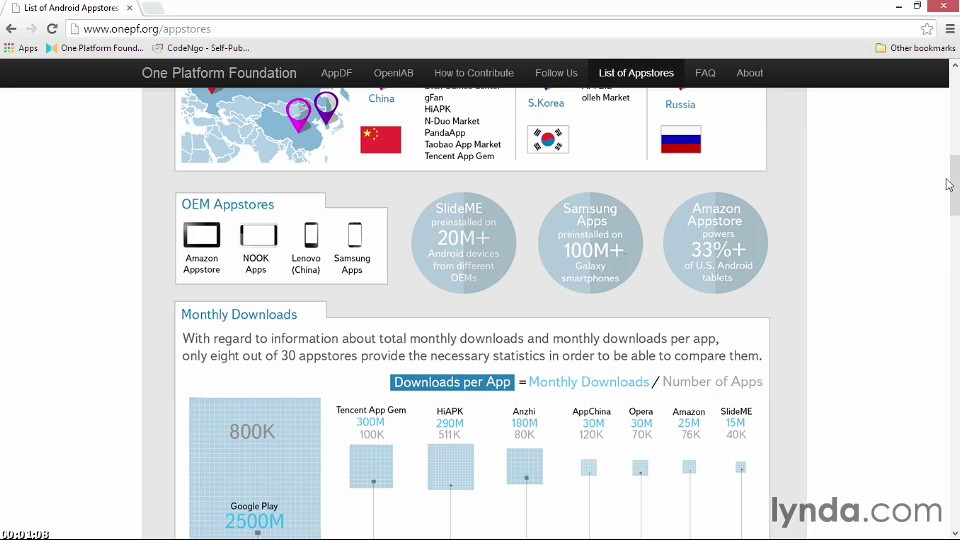This screenshot has width=960, height=540.
Task: Click the HiAPK entry in China list
Action: pyautogui.click(x=437, y=109)
